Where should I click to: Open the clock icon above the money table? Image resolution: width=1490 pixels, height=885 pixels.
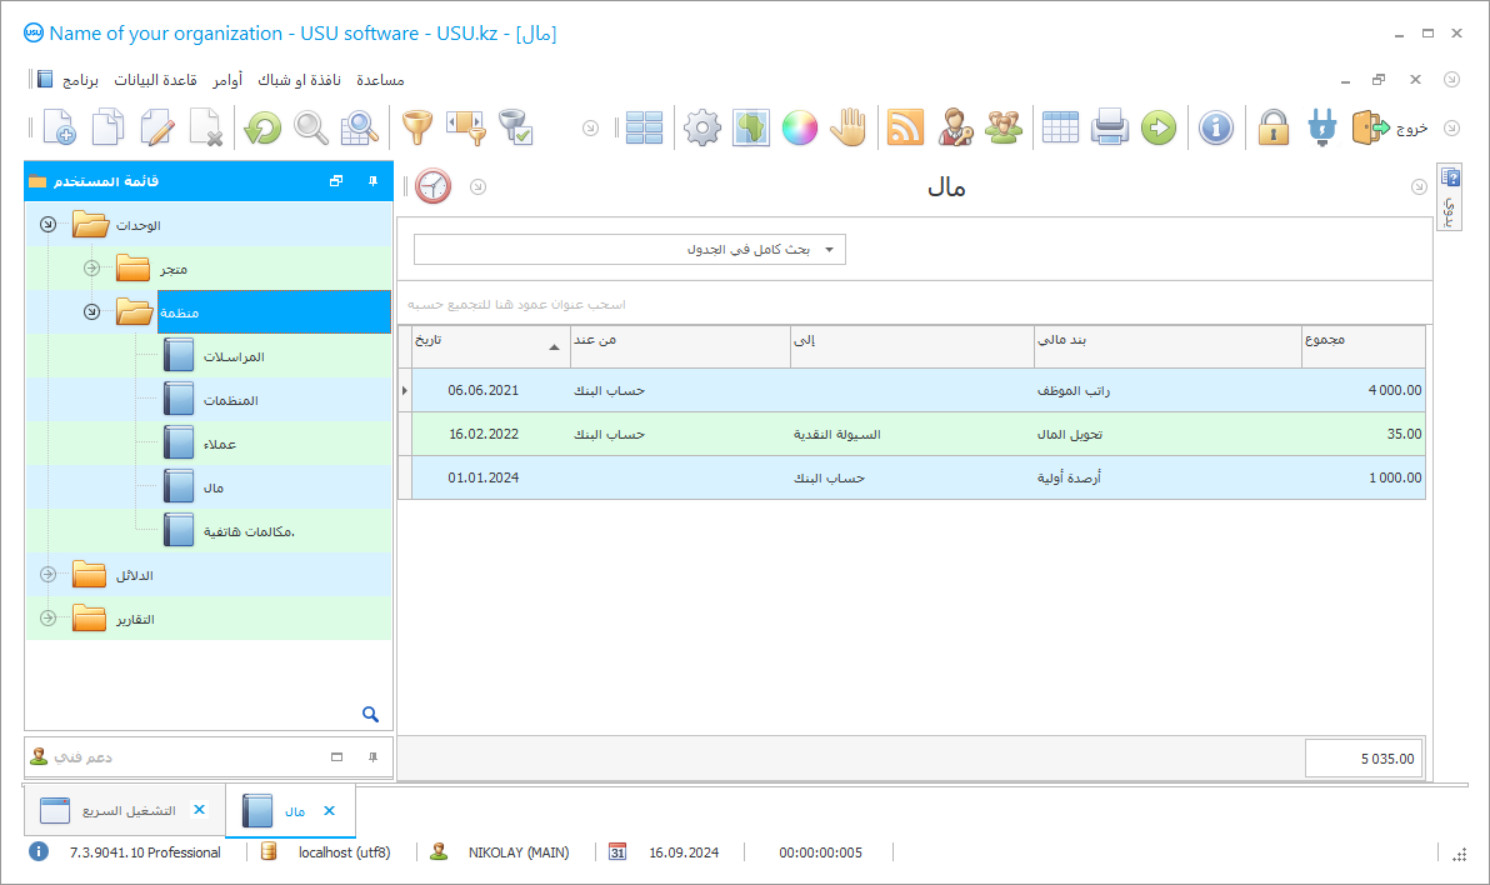point(433,186)
